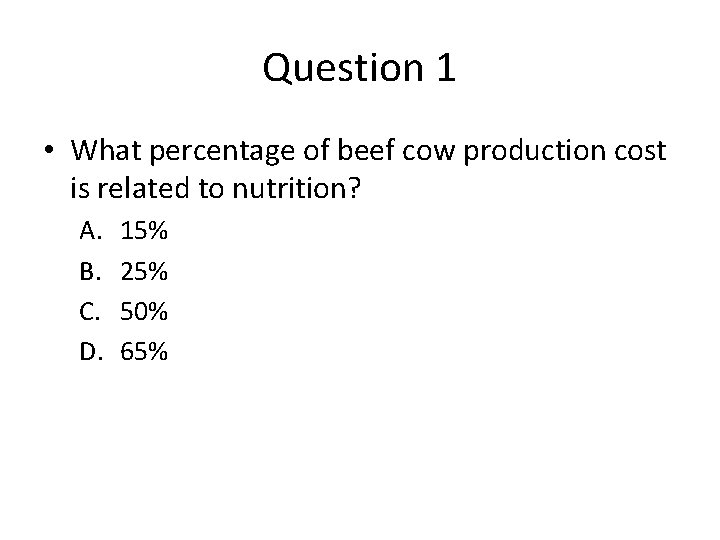Select answer letter B

click(x=87, y=271)
